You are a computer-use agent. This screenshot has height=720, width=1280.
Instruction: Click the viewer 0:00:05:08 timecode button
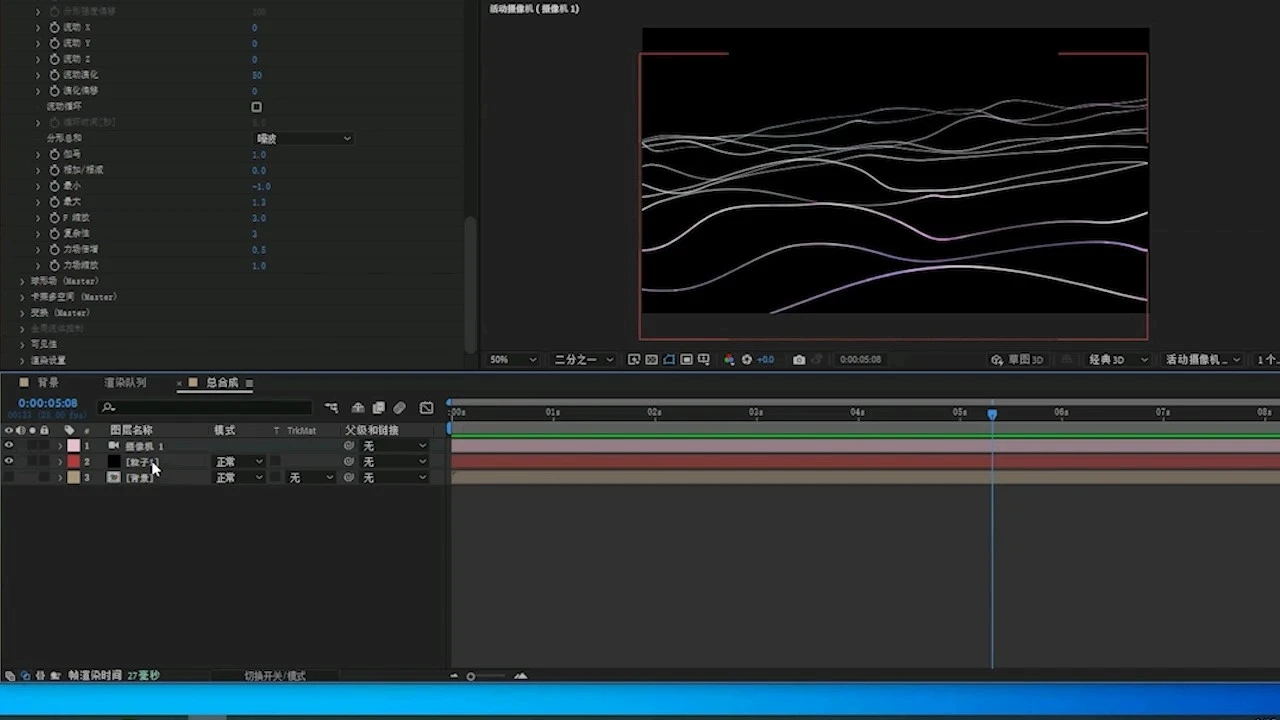[x=860, y=360]
